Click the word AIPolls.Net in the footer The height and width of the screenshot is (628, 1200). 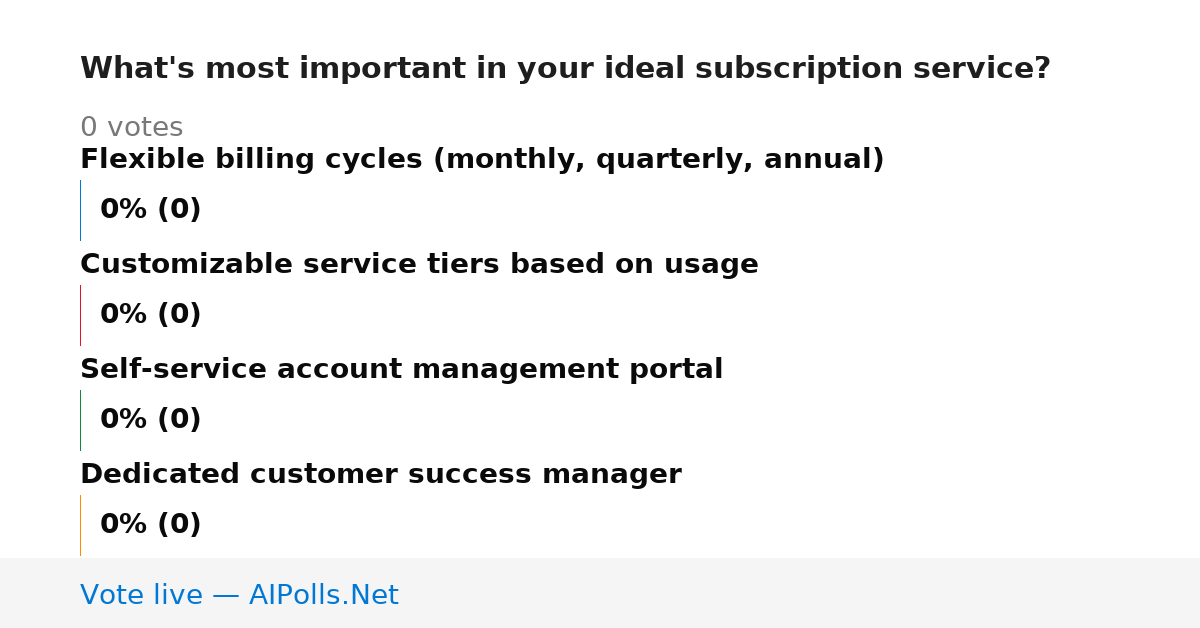pyautogui.click(x=323, y=595)
